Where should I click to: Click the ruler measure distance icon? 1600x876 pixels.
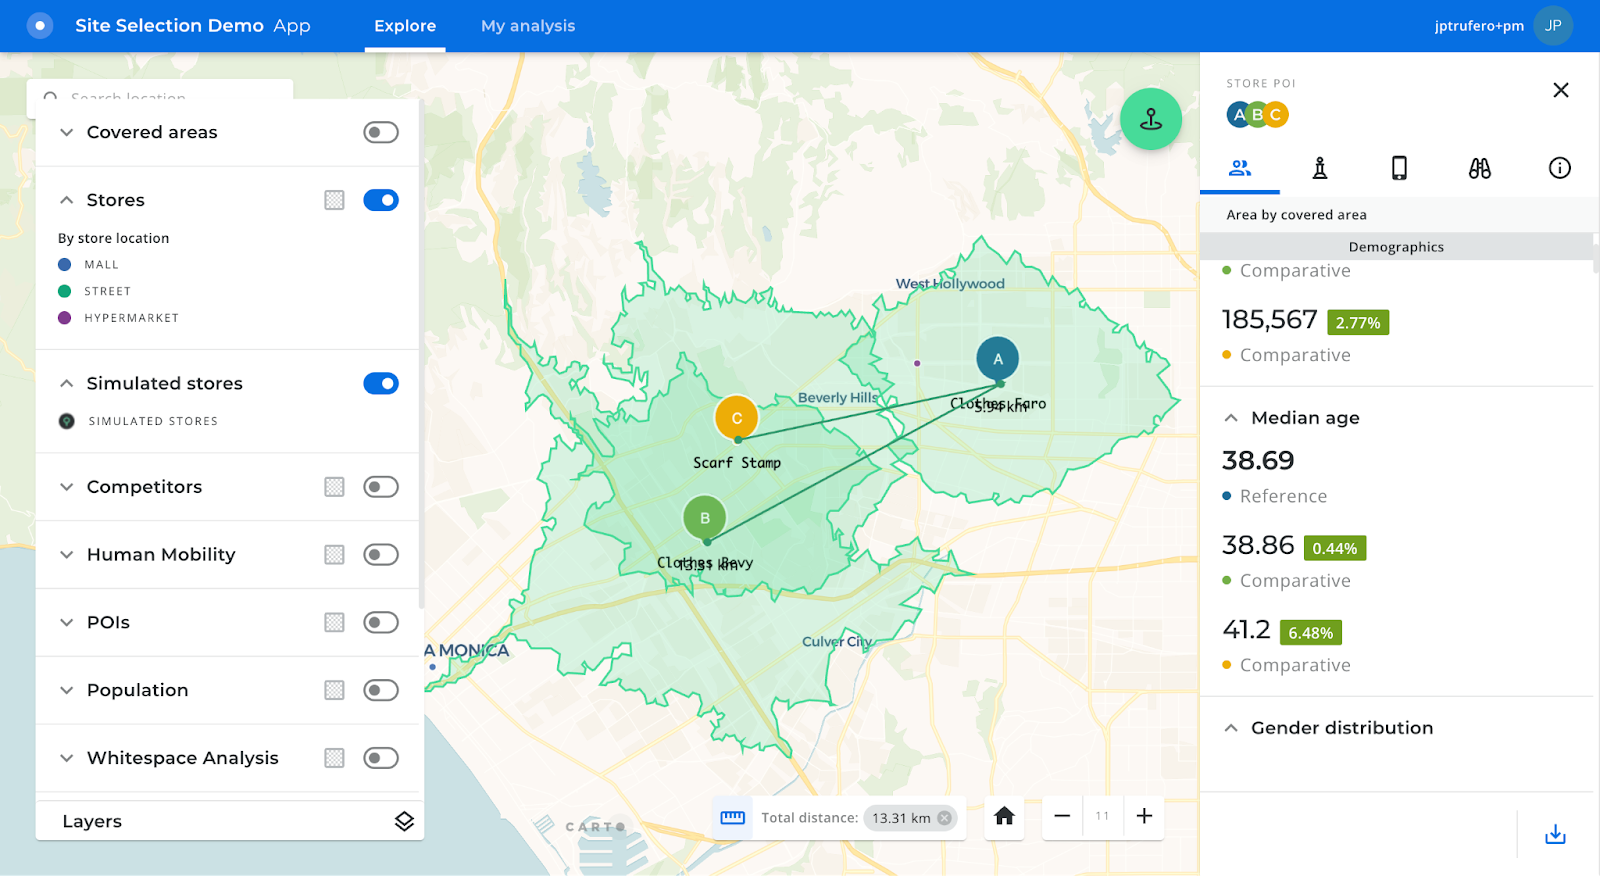pos(733,817)
